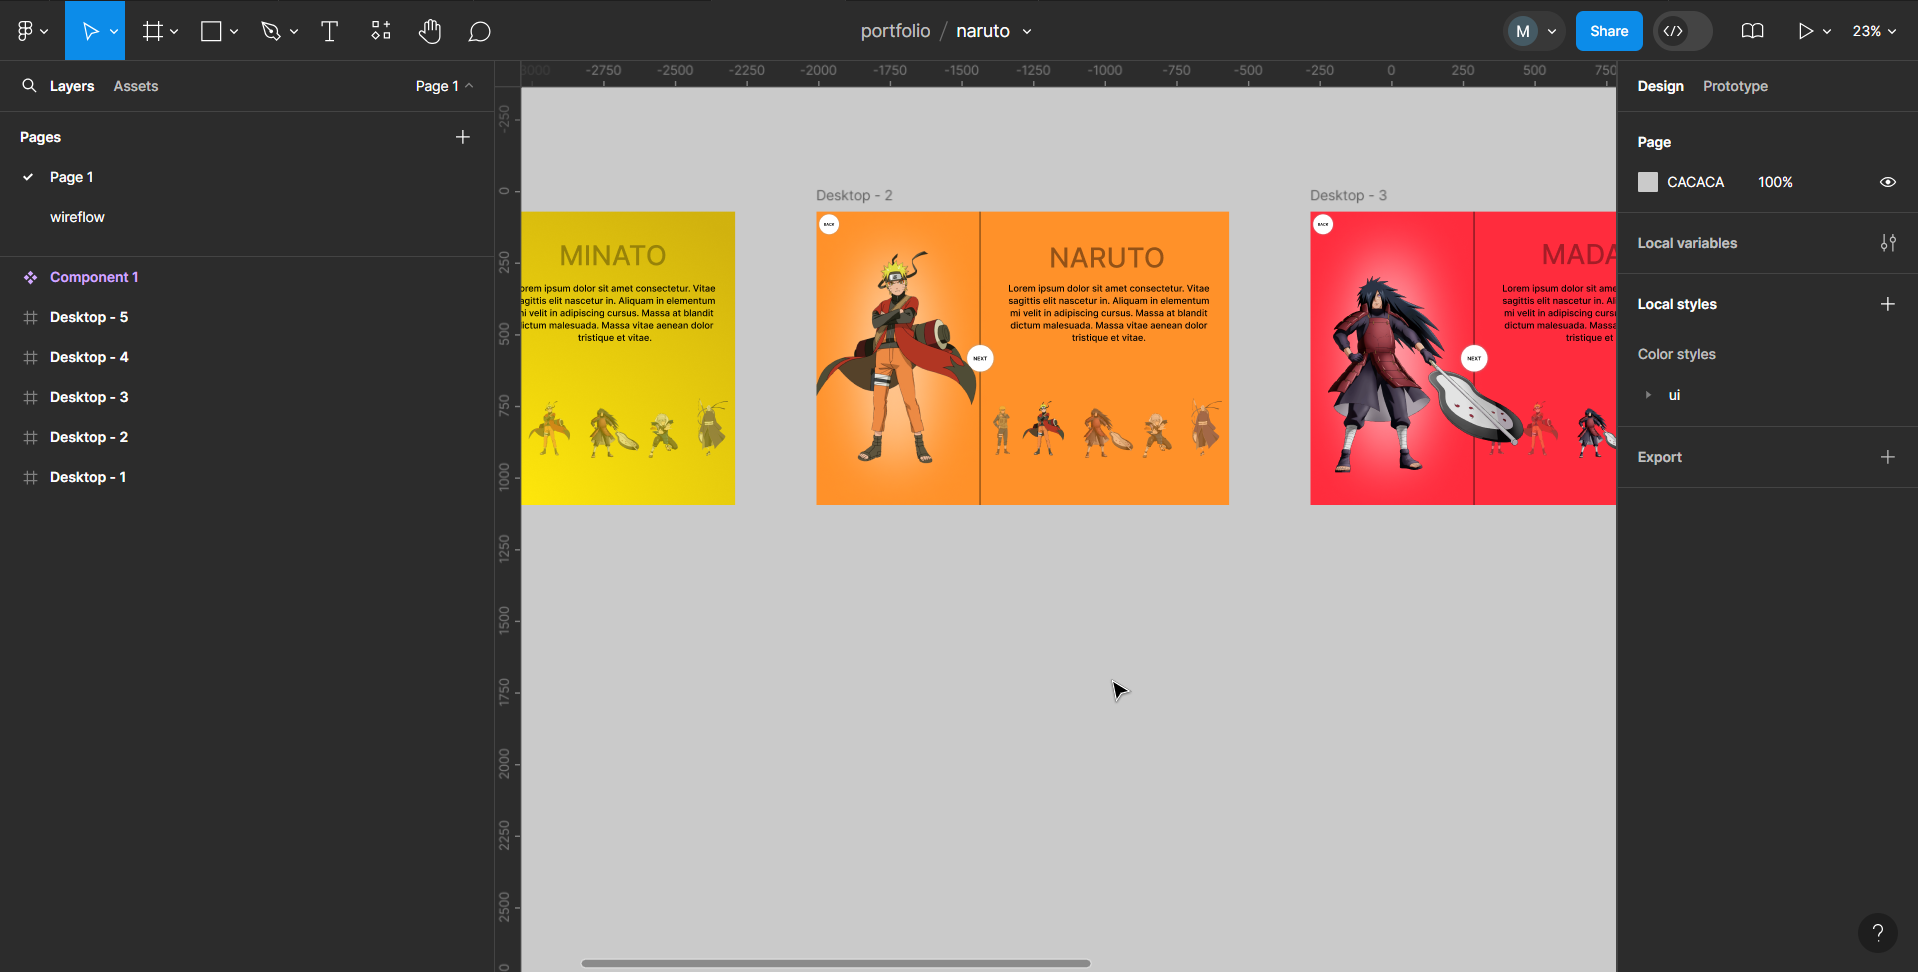
Task: Click the frame icon beside Desktop - 5
Action: (x=30, y=317)
